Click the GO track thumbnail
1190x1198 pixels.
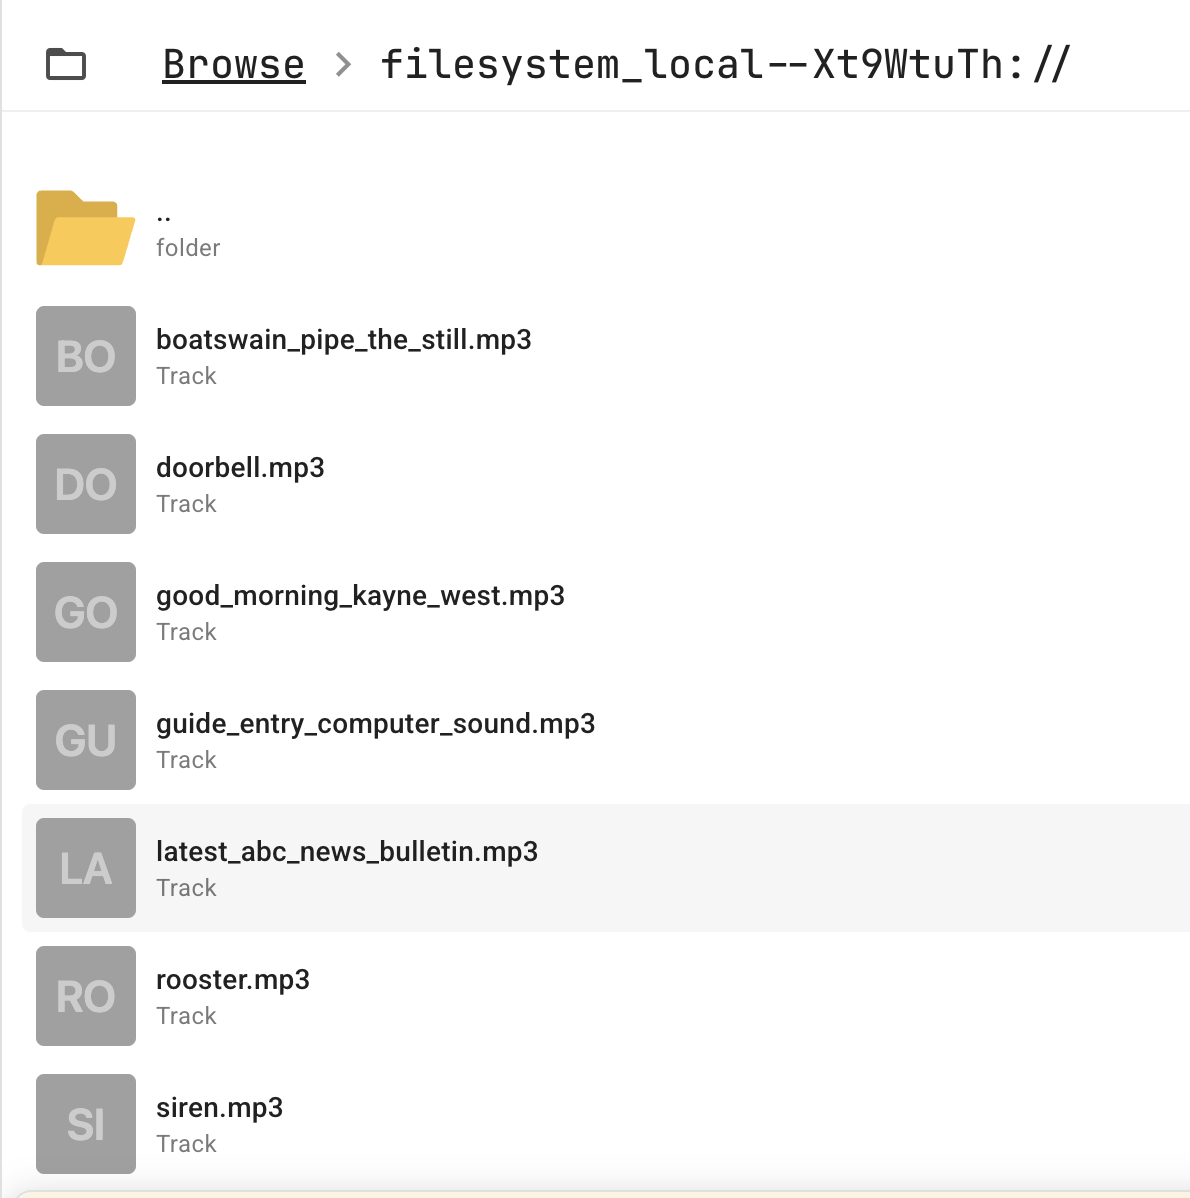86,612
